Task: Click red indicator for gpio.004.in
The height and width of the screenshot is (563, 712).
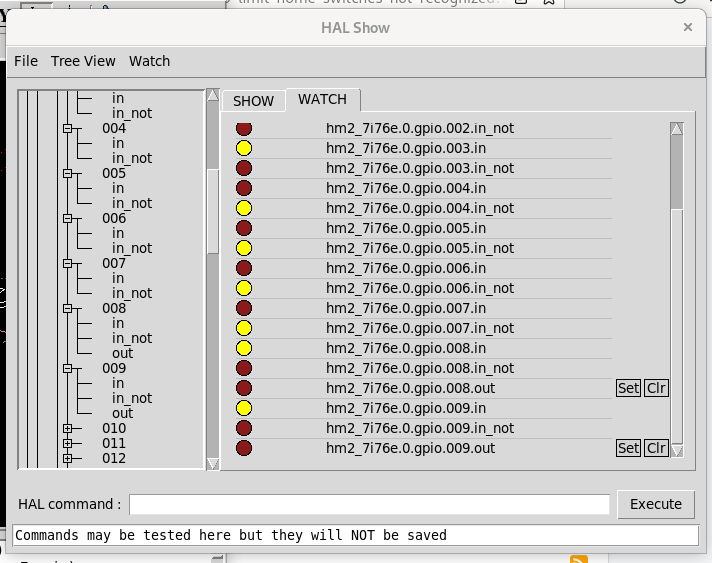Action: coord(243,188)
